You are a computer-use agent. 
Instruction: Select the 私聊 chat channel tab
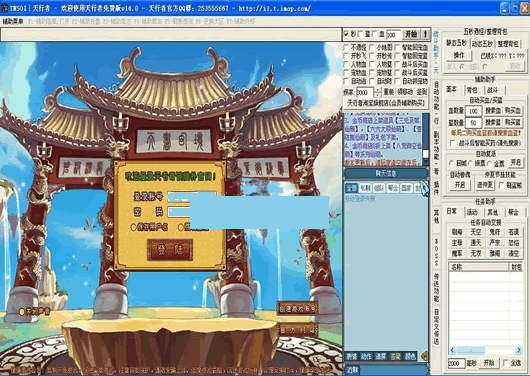coord(365,188)
